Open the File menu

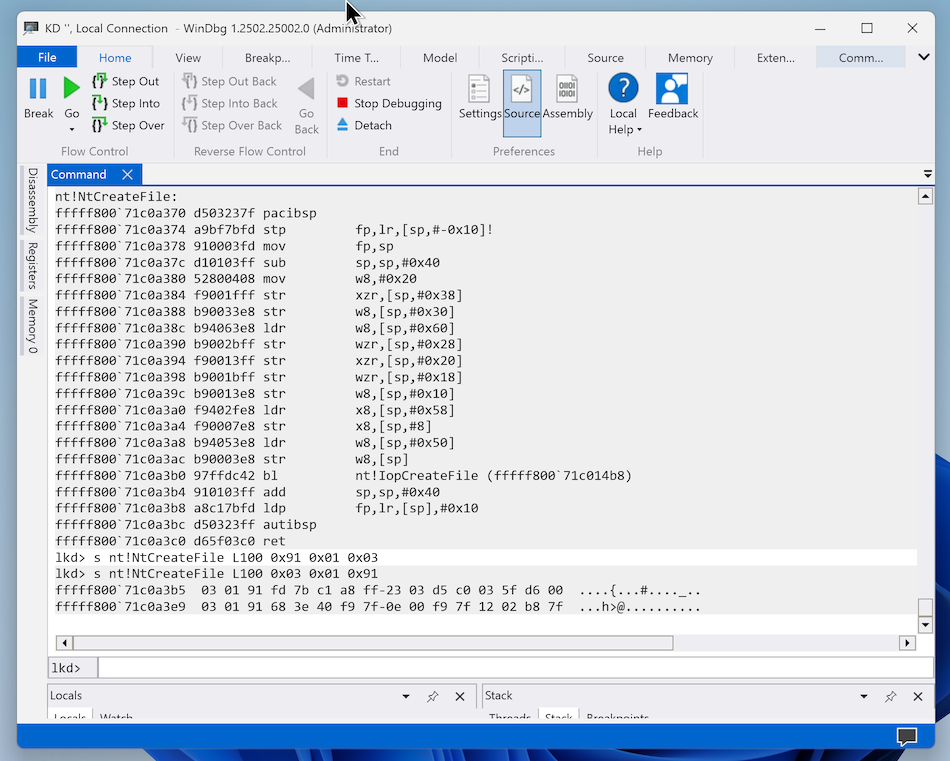point(47,58)
